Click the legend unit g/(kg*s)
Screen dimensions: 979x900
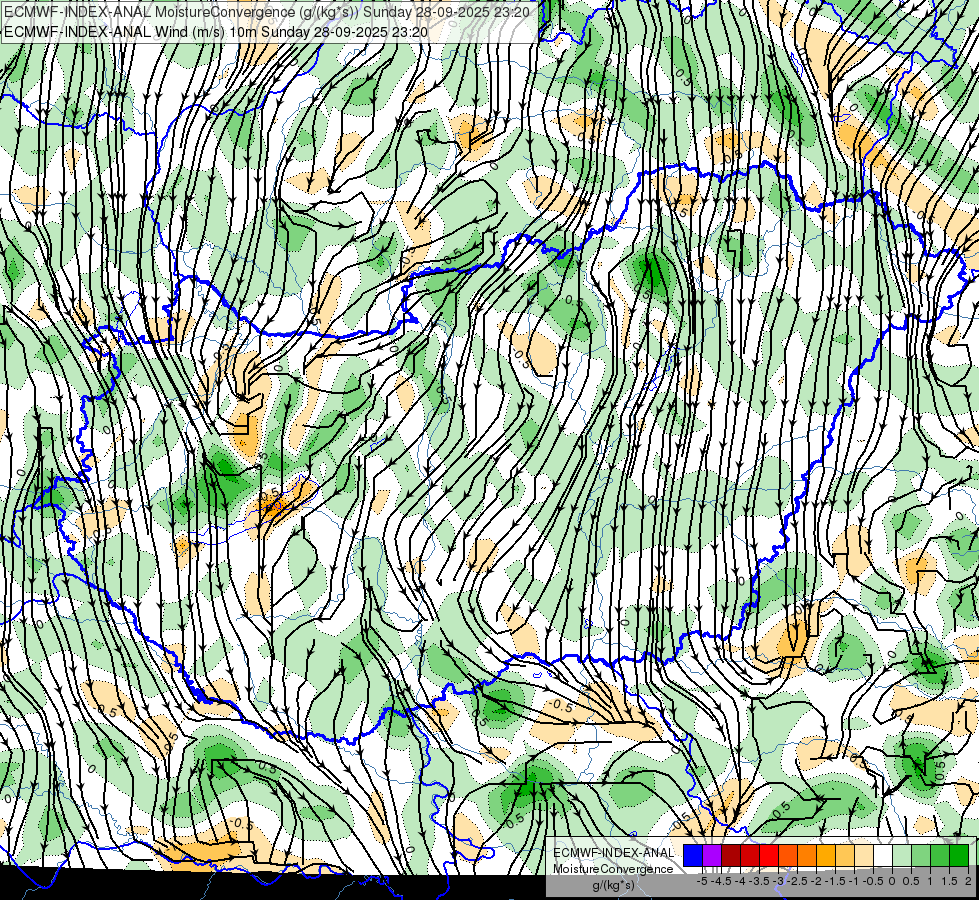614,885
